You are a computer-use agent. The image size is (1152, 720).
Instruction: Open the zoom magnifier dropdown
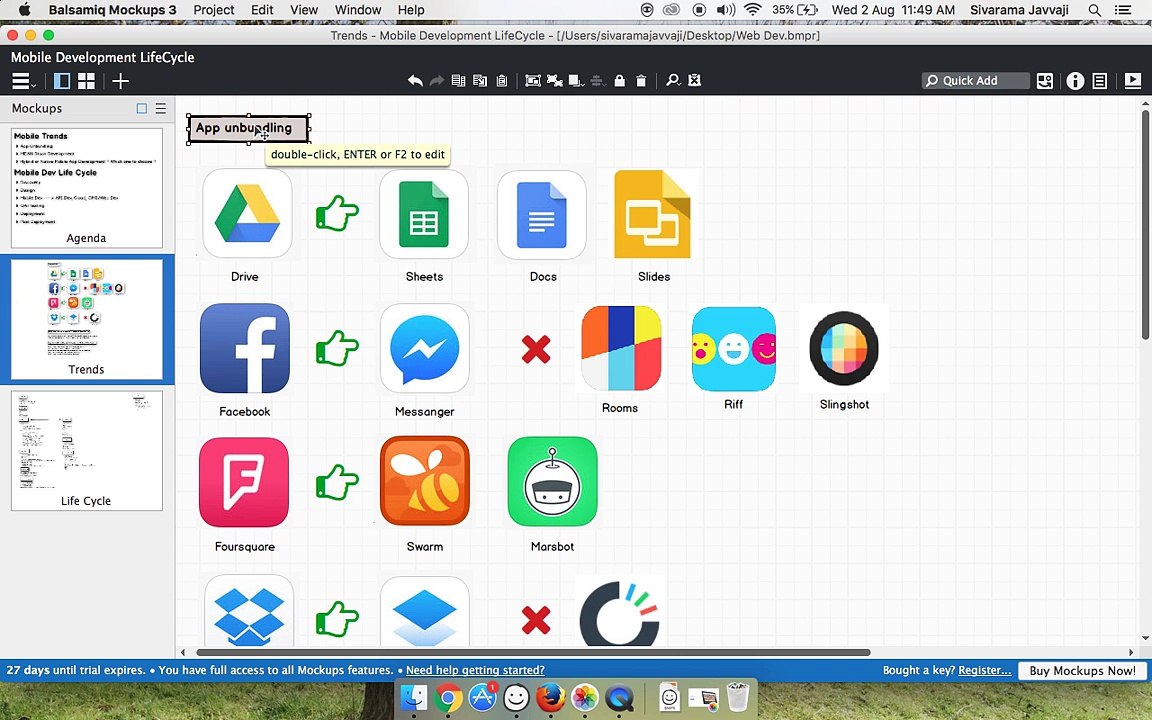pyautogui.click(x=673, y=81)
